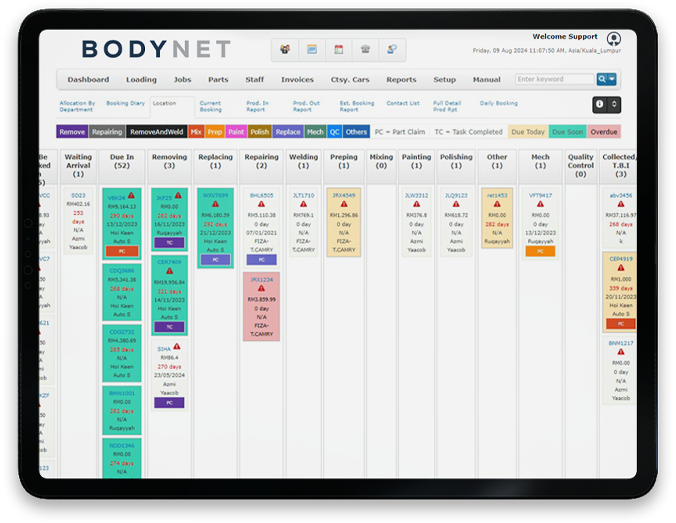Open the Daily Booking tab
The width and height of the screenshot is (676, 523).
[498, 103]
